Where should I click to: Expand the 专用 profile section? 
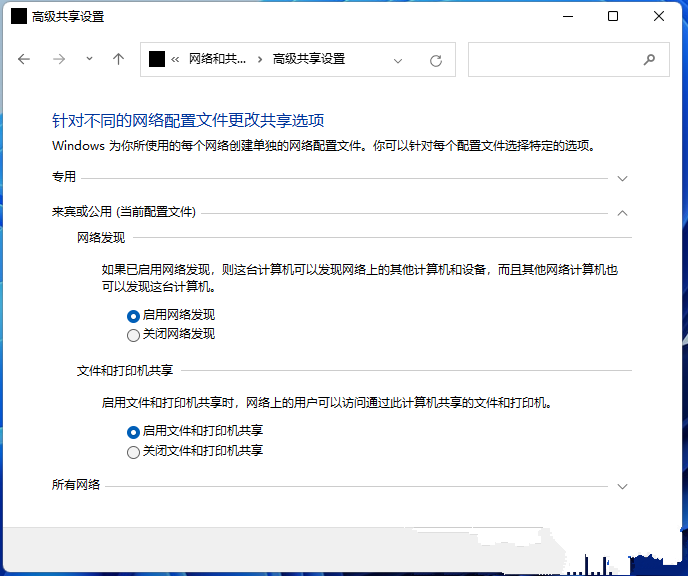tap(622, 178)
